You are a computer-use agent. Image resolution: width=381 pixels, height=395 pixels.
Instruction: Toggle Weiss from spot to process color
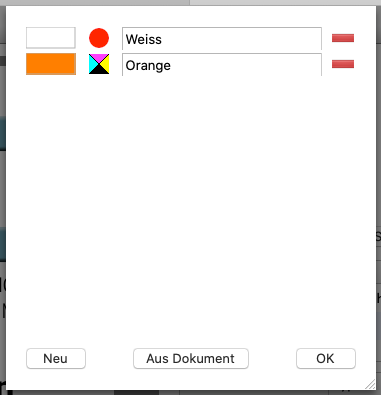coord(99,38)
